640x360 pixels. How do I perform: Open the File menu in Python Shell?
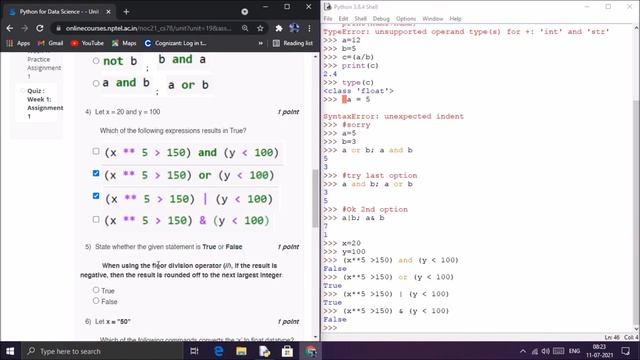click(x=328, y=19)
